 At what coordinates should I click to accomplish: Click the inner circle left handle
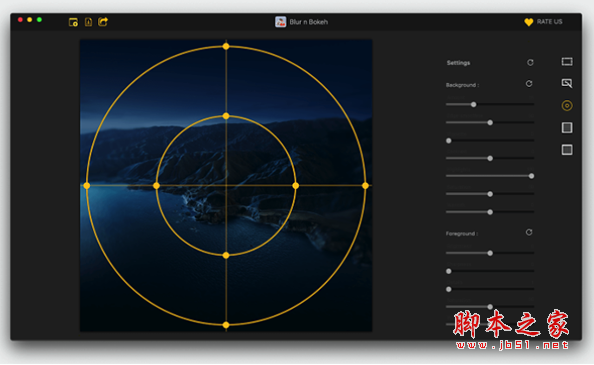pyautogui.click(x=156, y=186)
